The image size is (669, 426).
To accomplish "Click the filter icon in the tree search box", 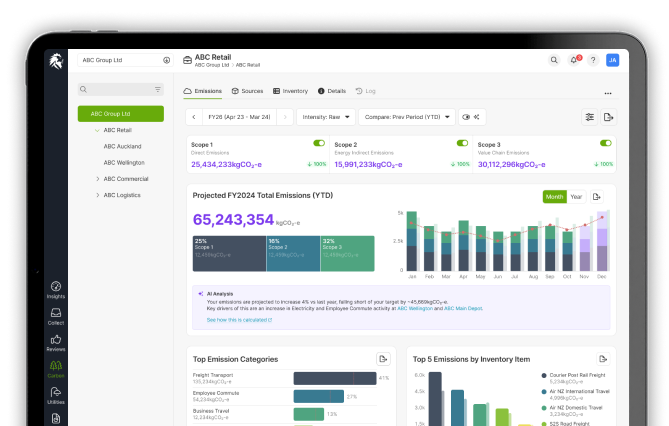I will click(157, 89).
